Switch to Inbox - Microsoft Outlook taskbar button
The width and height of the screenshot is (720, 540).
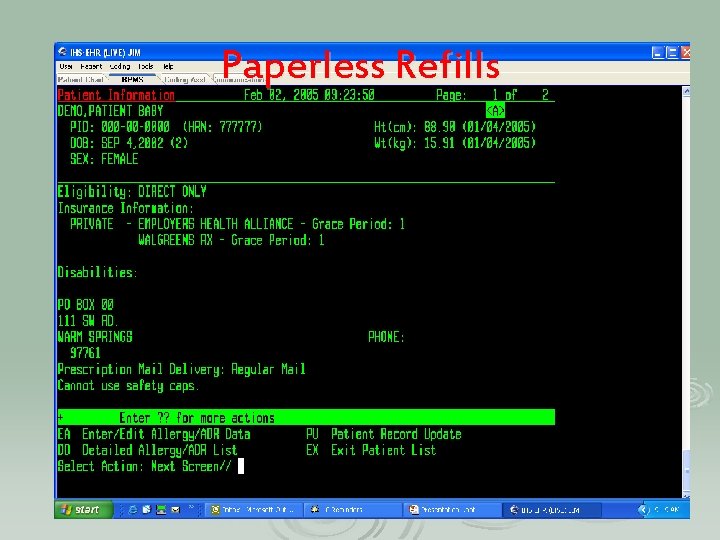click(253, 510)
